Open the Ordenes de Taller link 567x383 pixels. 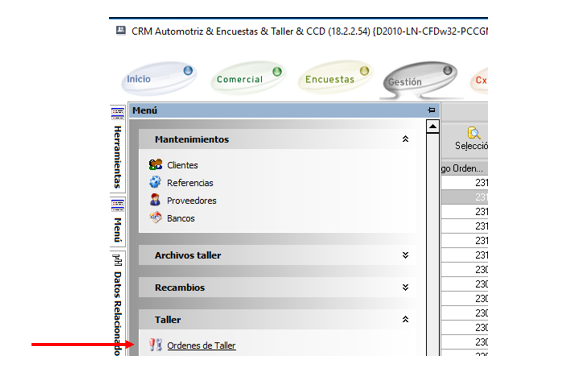pos(201,346)
